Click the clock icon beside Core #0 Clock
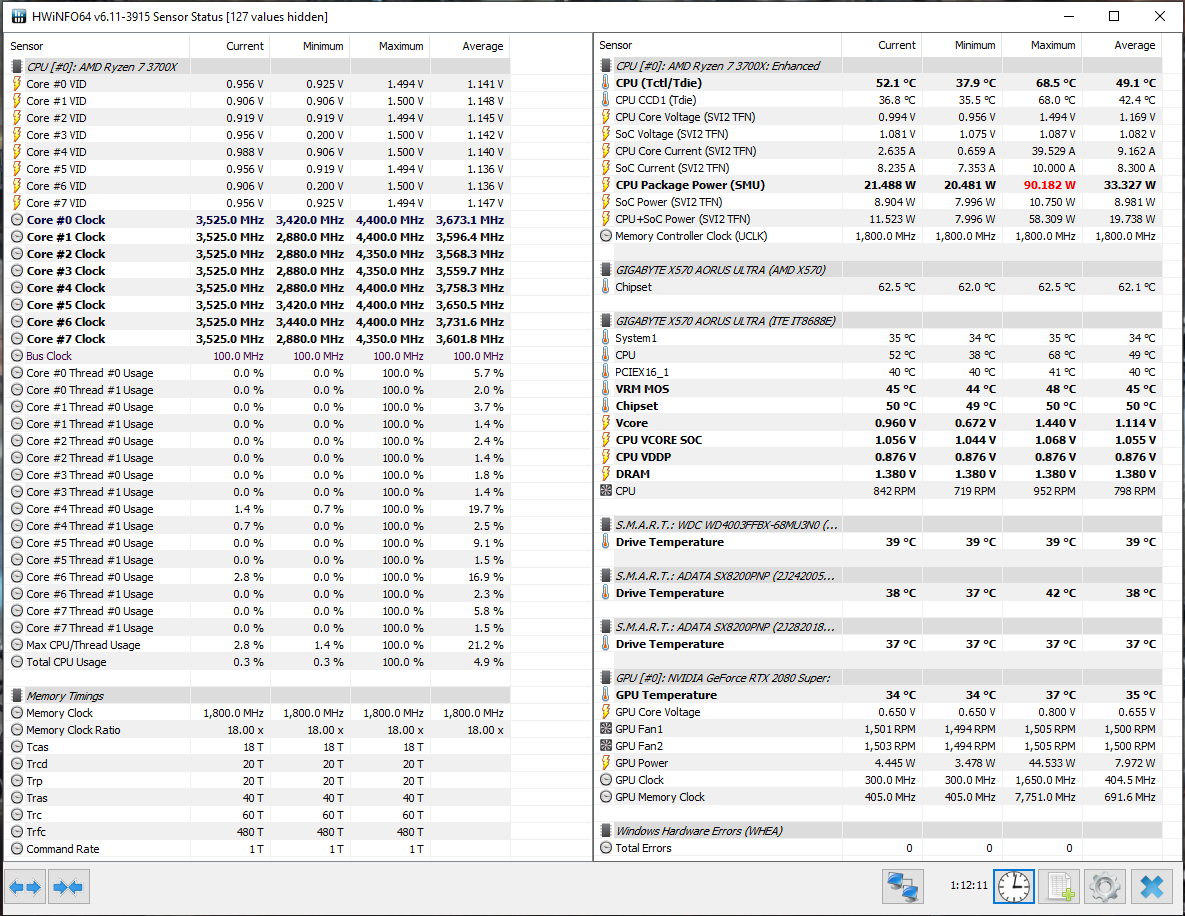Viewport: 1185px width, 916px height. pos(17,220)
